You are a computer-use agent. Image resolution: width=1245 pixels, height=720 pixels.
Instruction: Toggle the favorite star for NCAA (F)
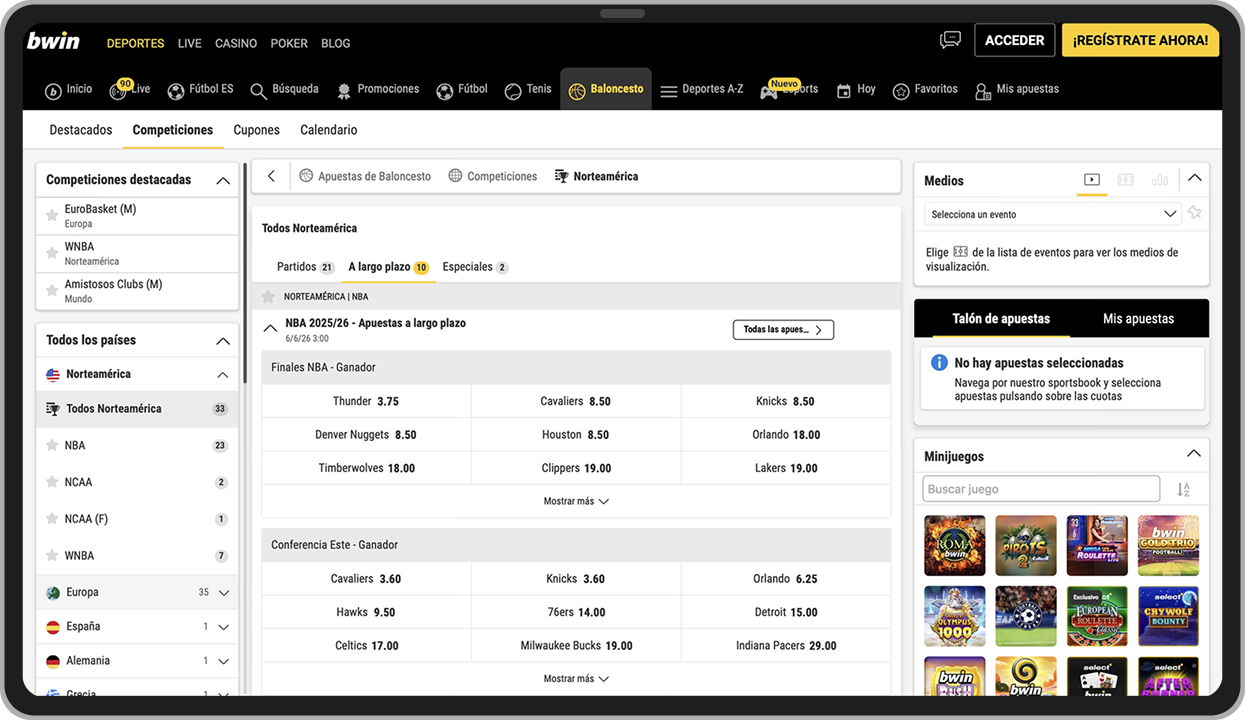coord(53,519)
